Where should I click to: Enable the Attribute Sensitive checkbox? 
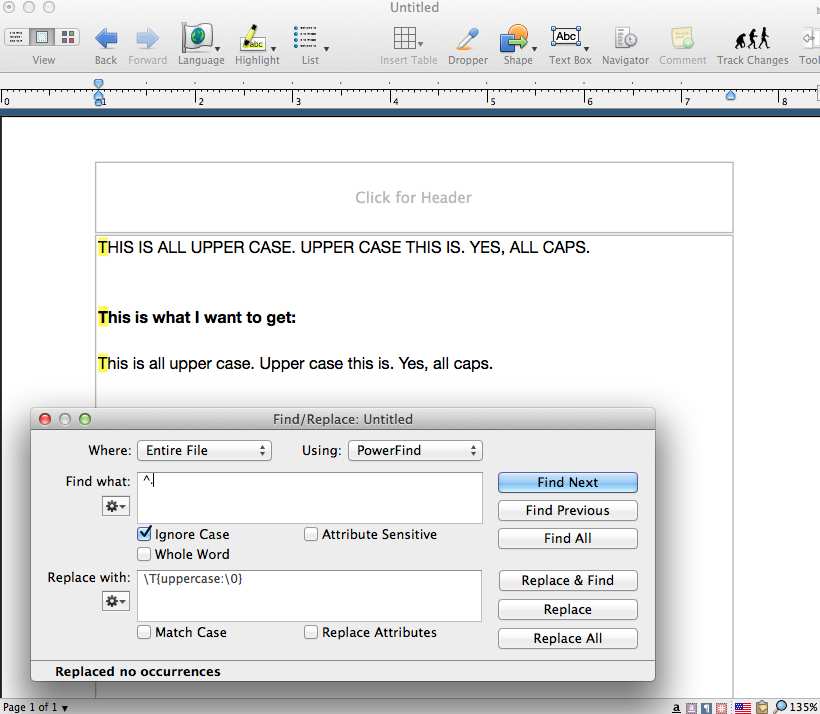pyautogui.click(x=312, y=535)
